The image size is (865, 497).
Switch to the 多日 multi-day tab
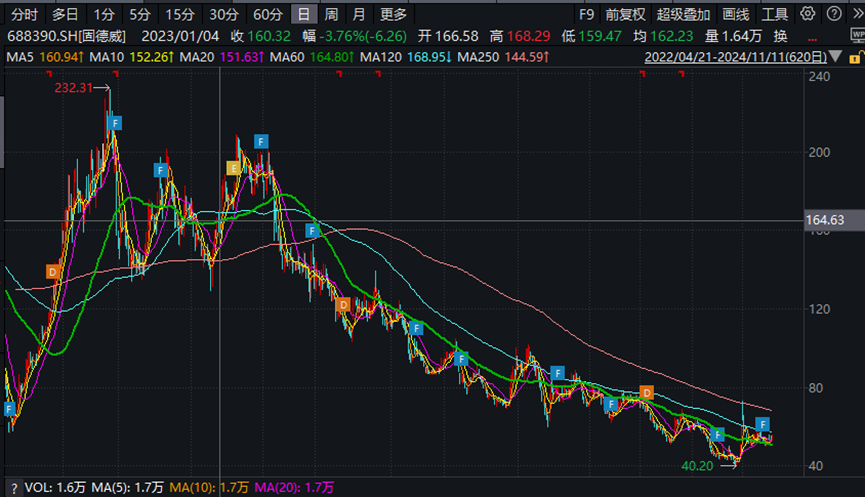66,14
